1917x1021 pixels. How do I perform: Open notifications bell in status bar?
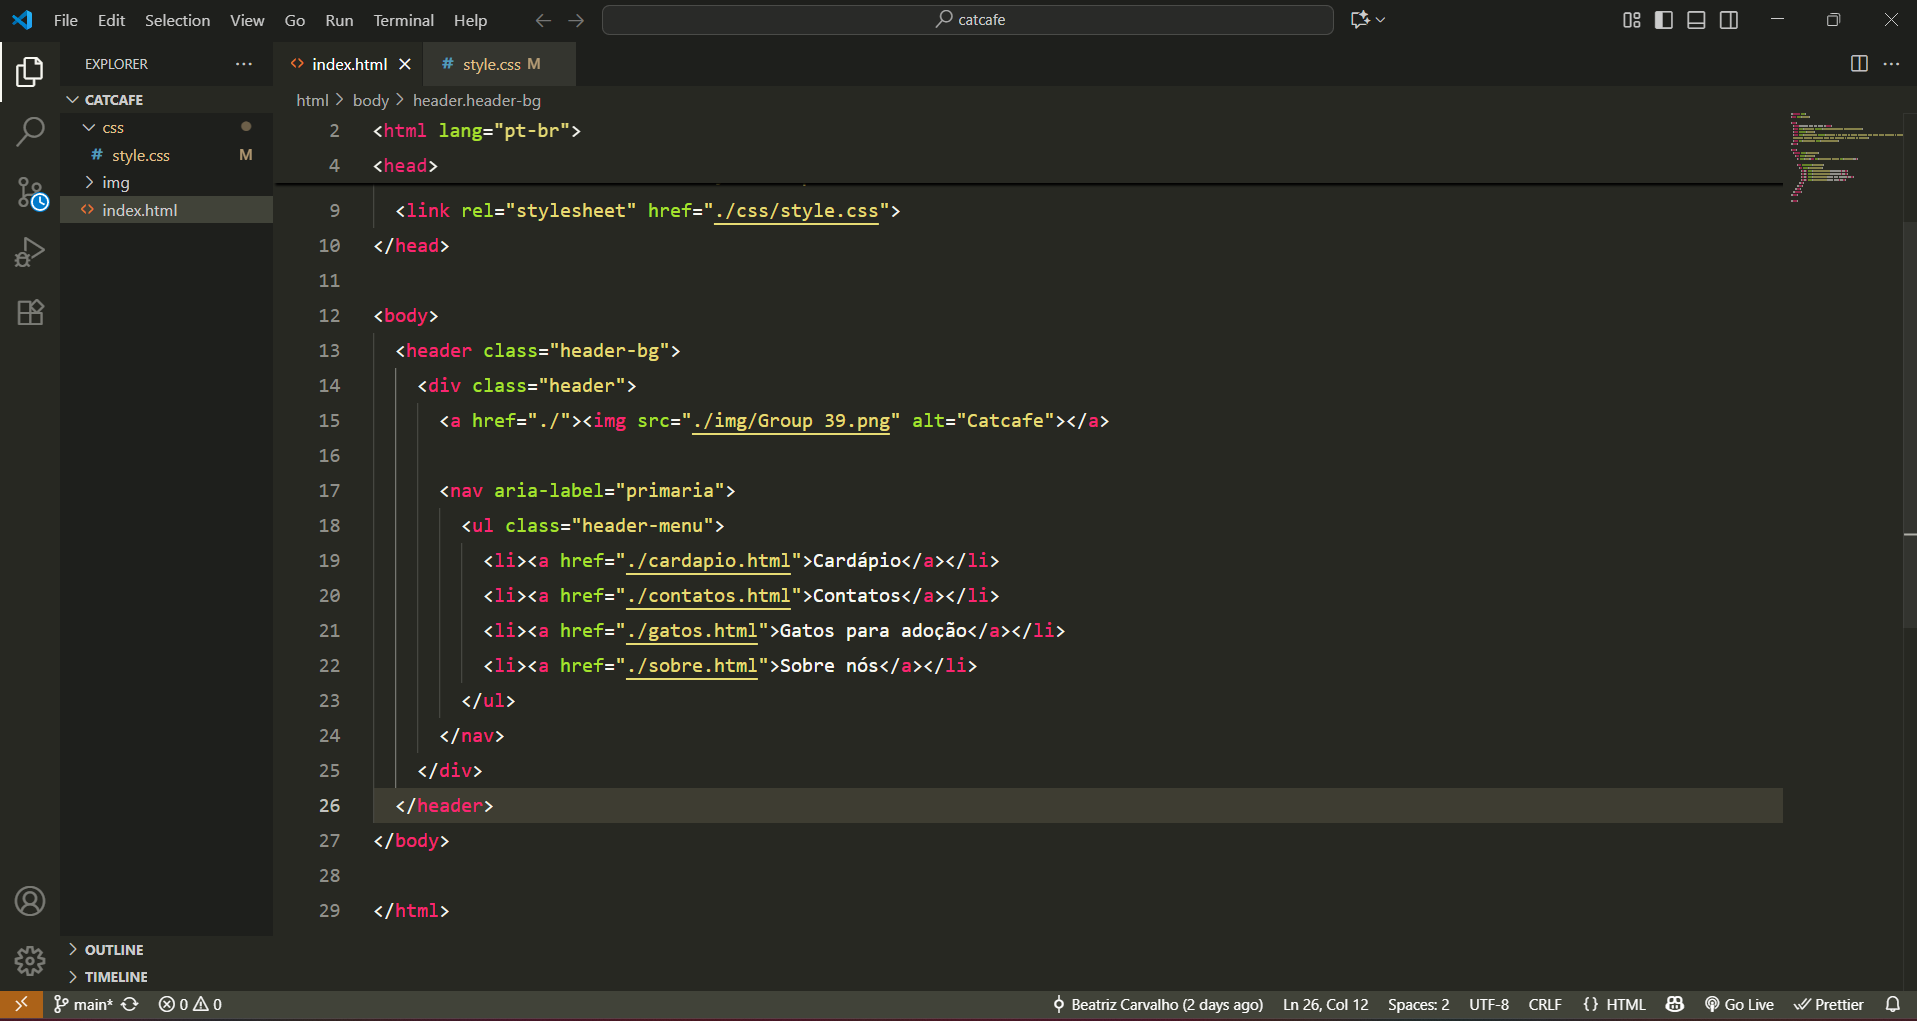[x=1892, y=1004]
